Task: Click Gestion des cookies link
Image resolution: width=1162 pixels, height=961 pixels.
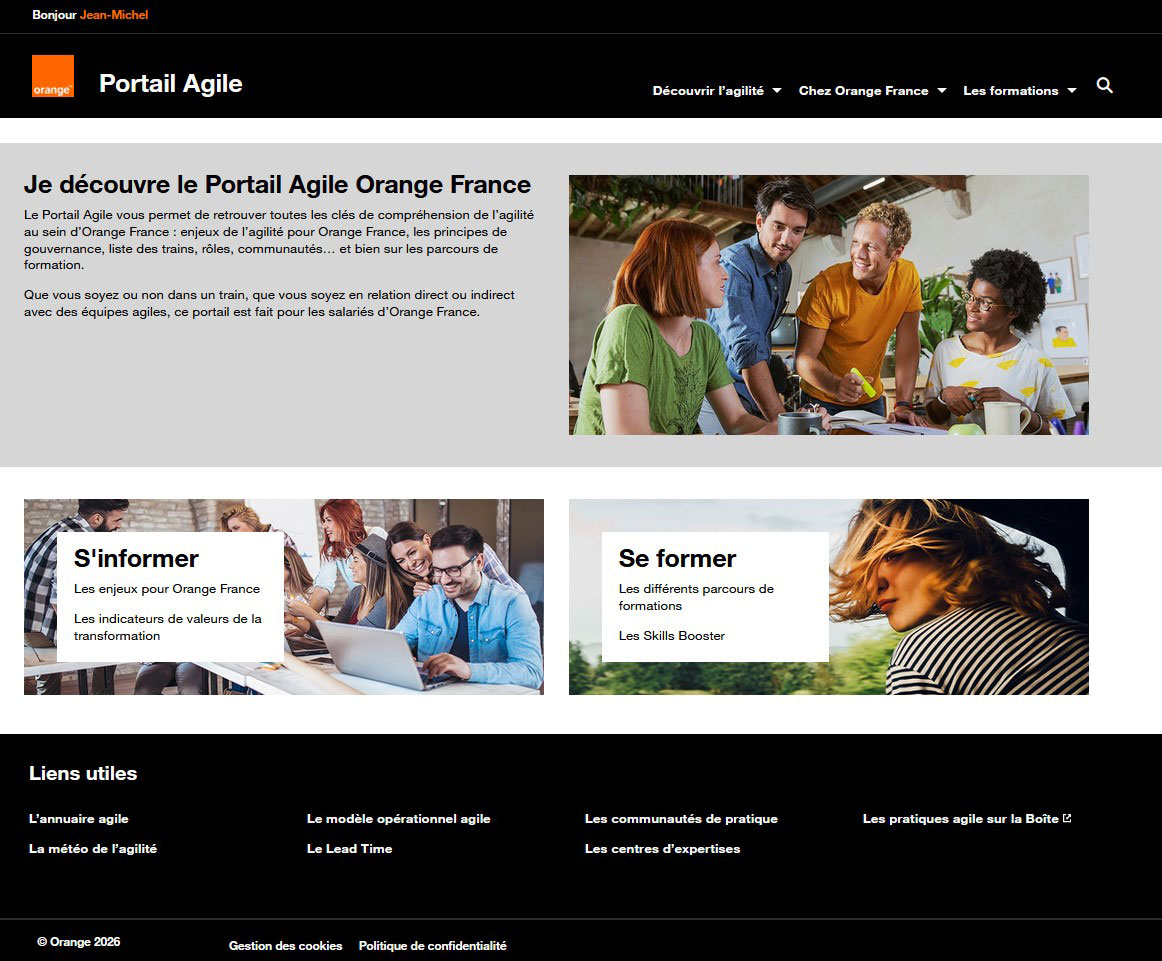Action: [285, 945]
